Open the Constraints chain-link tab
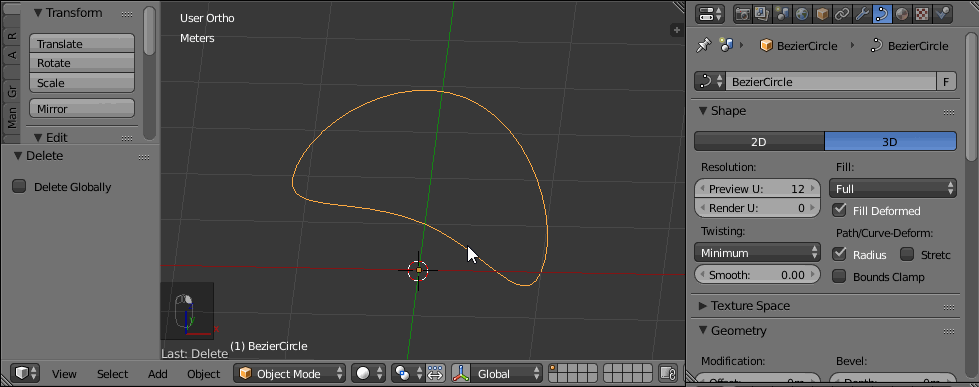The height and width of the screenshot is (387, 979). 842,14
